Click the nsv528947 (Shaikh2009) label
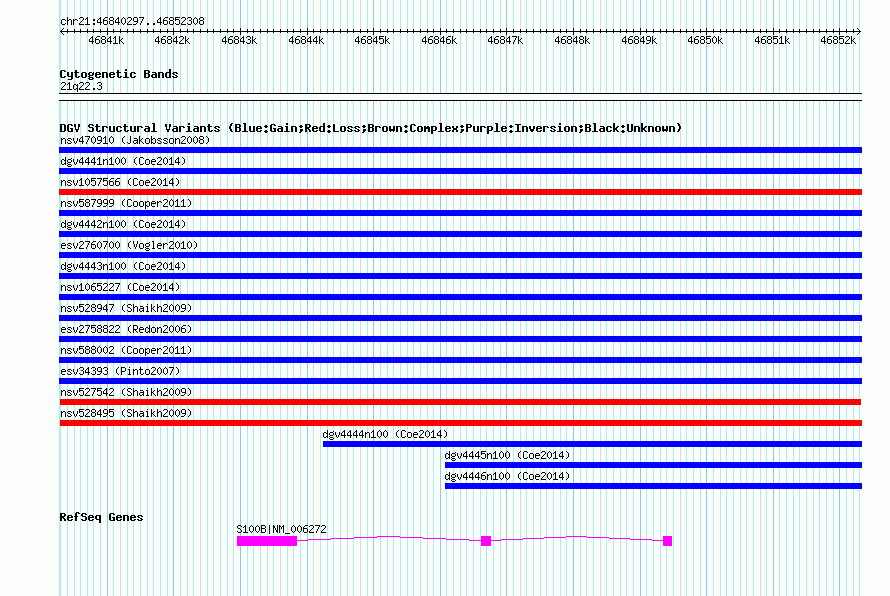Viewport: 890px width, 596px height. (126, 308)
